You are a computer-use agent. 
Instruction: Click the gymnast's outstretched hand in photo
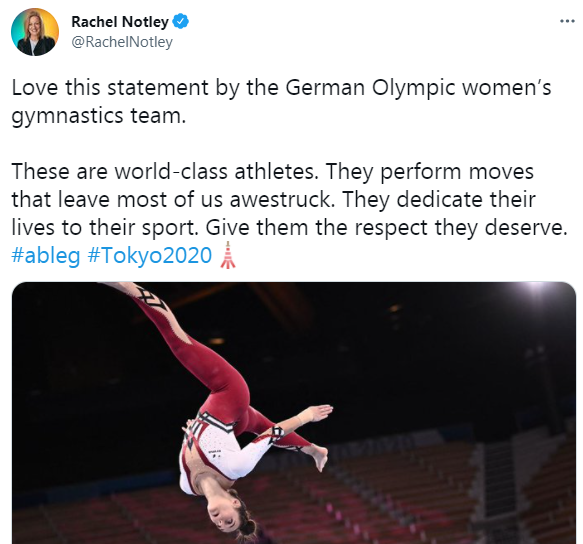(319, 412)
